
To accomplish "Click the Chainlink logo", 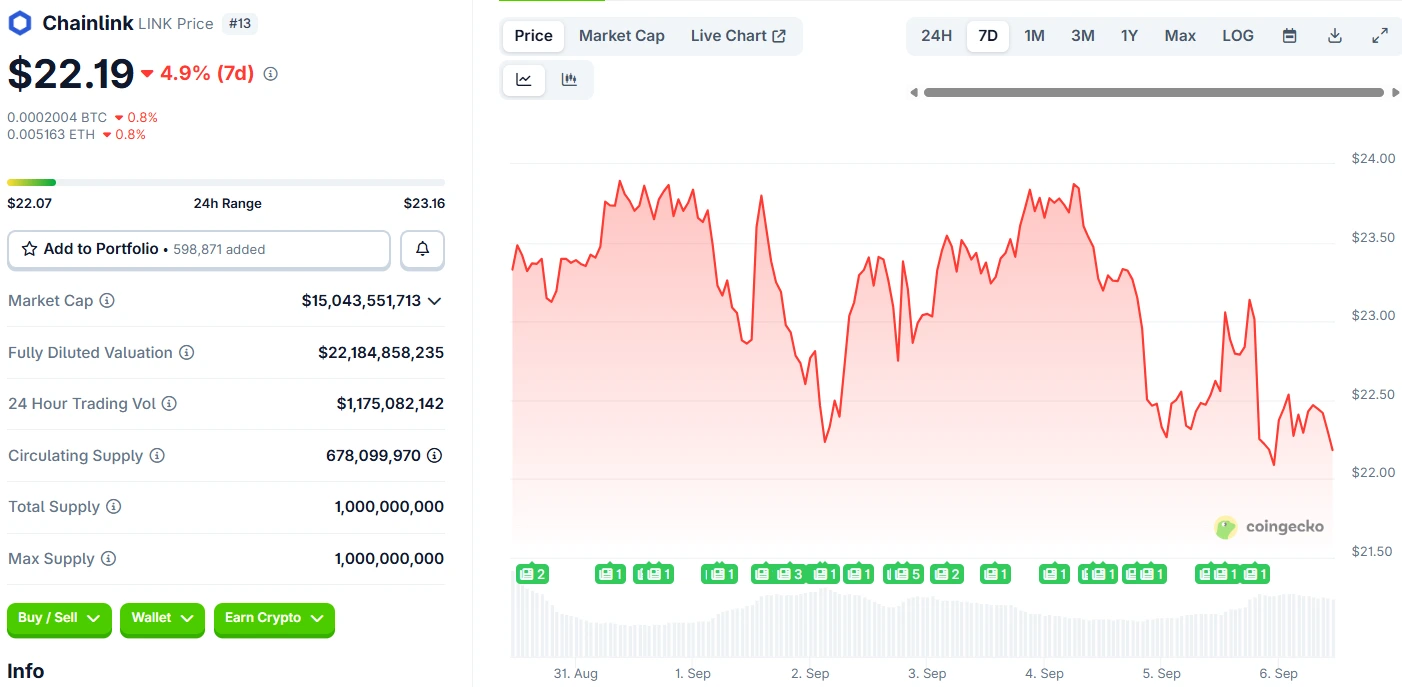I will 18,22.
